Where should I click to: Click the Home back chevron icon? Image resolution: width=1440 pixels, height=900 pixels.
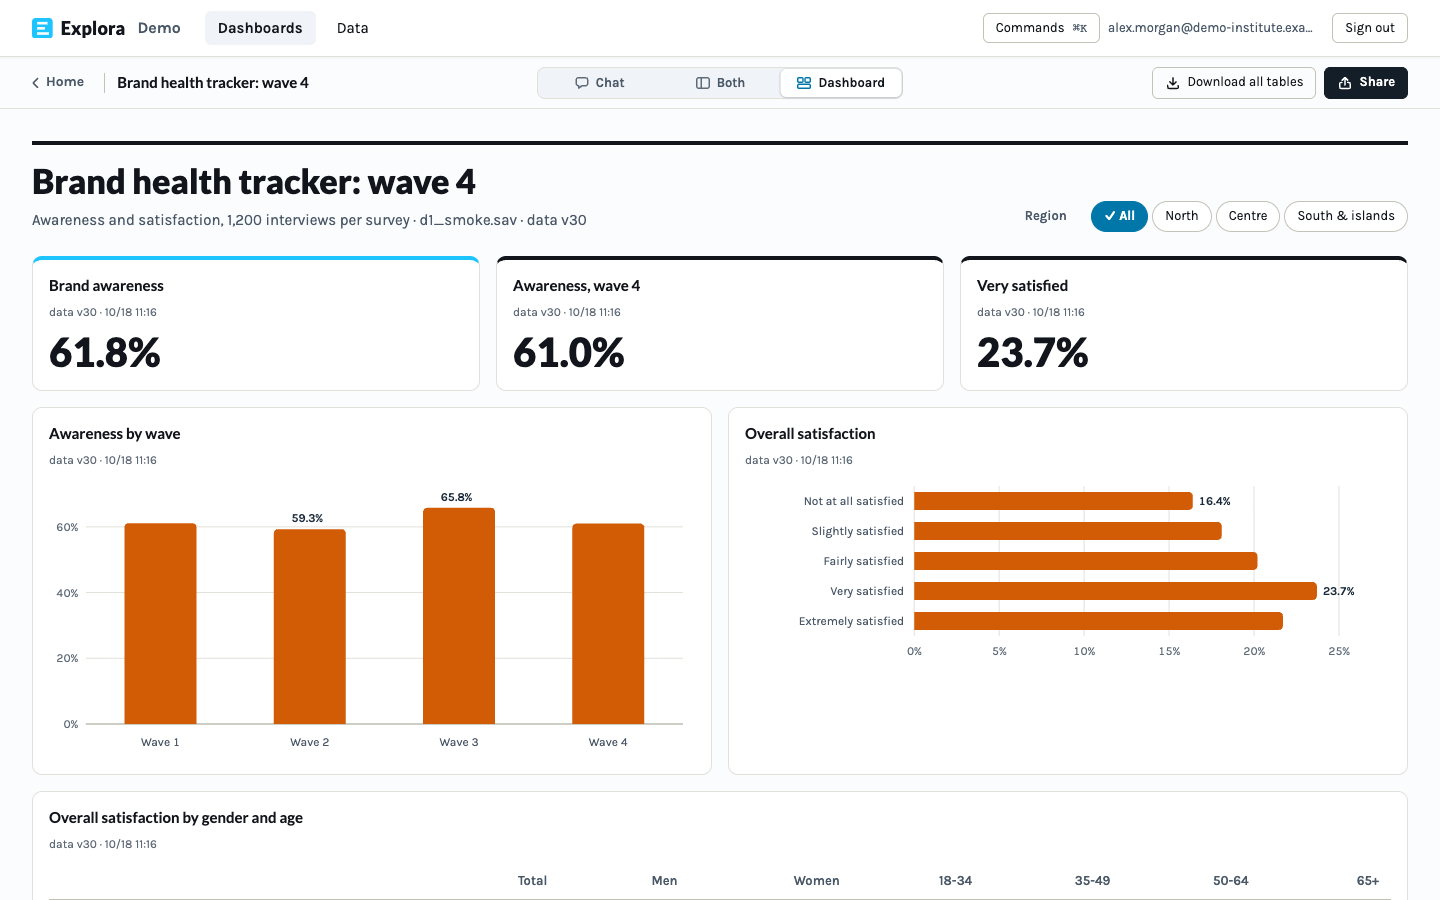(36, 83)
